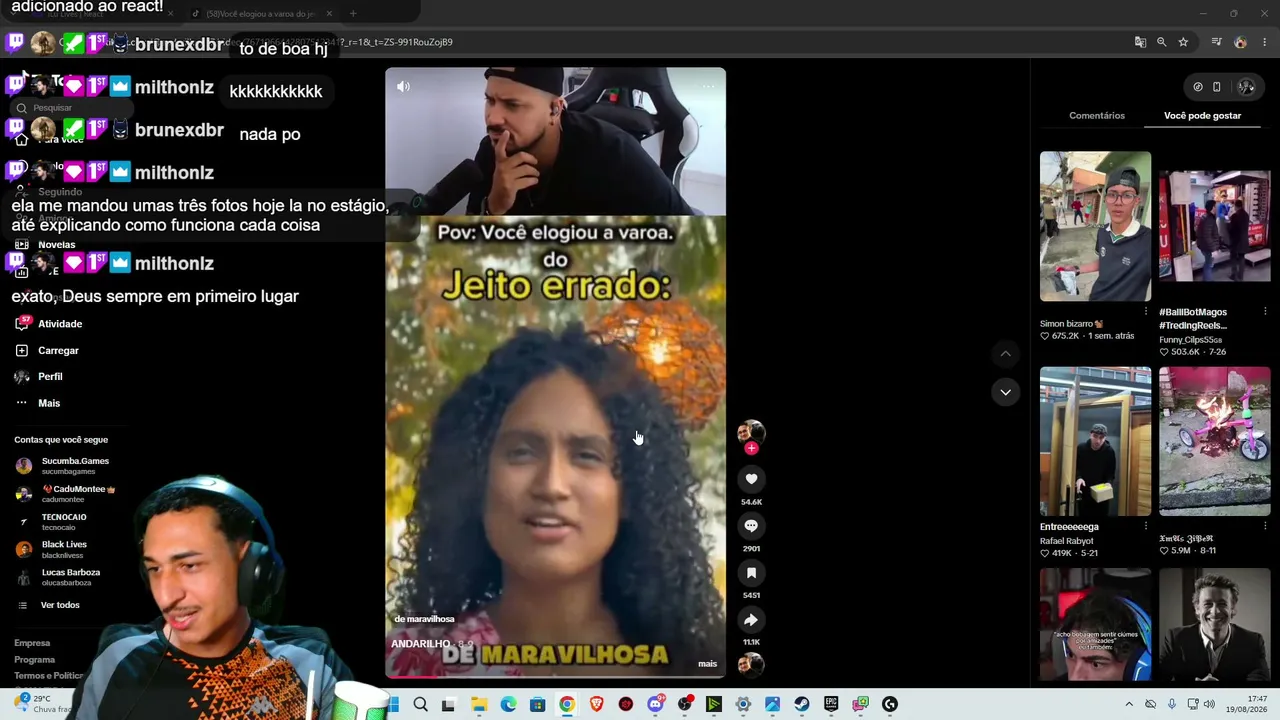The width and height of the screenshot is (1280, 720).
Task: Open Windows taskbar search
Action: coord(421,704)
